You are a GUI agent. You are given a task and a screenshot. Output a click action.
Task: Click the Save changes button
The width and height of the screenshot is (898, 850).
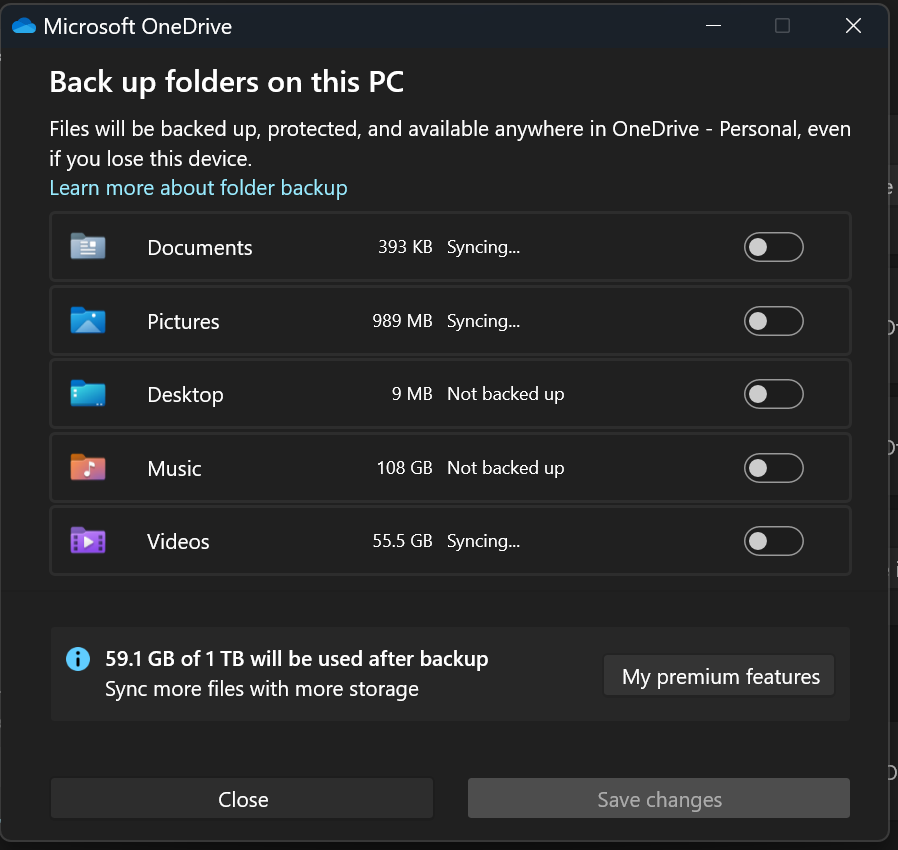coord(658,798)
